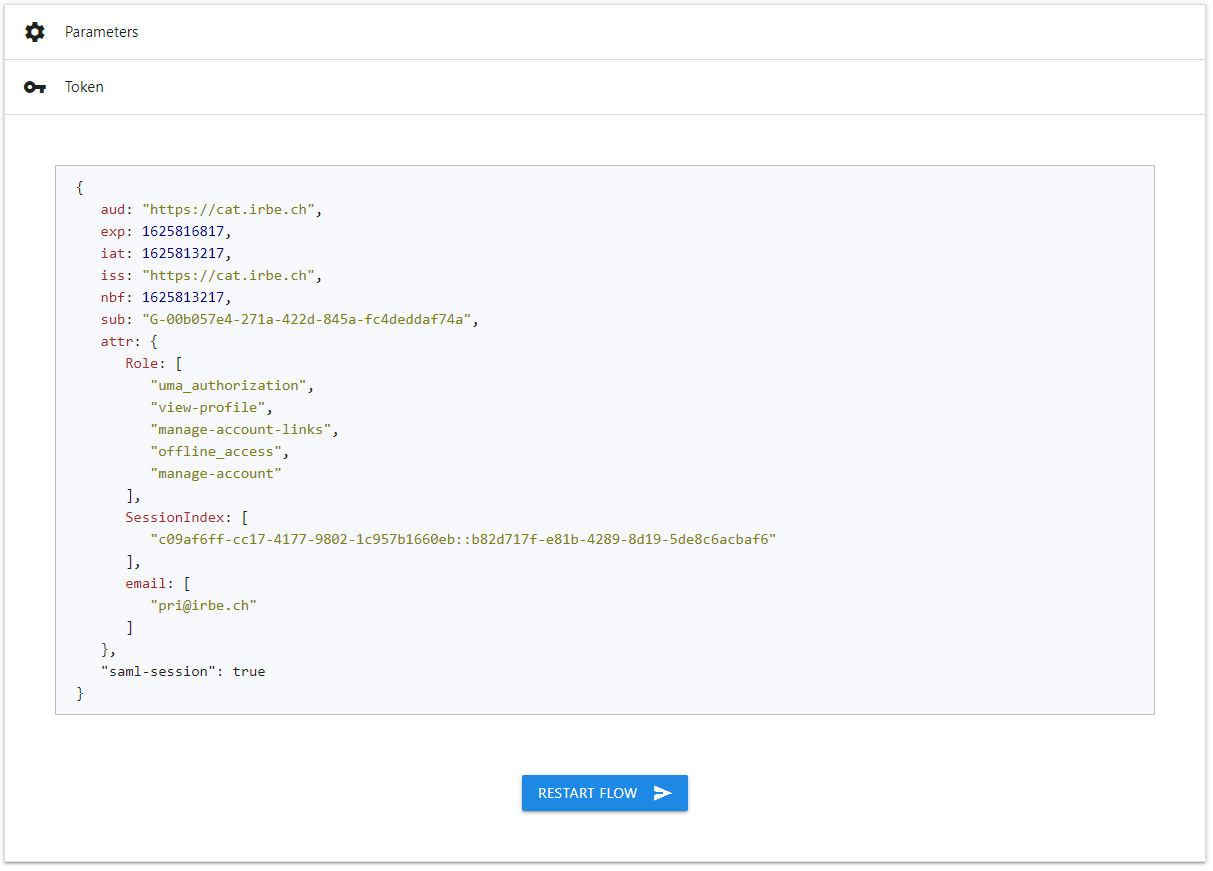The width and height of the screenshot is (1213, 871).
Task: Click the Parameters gear icon
Action: tap(35, 32)
